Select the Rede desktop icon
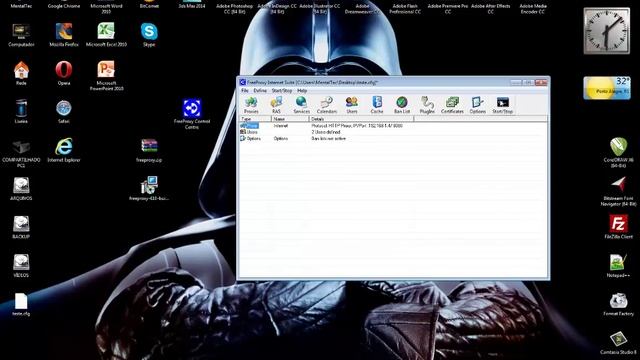Viewport: 640px width, 360px height. pos(21,73)
